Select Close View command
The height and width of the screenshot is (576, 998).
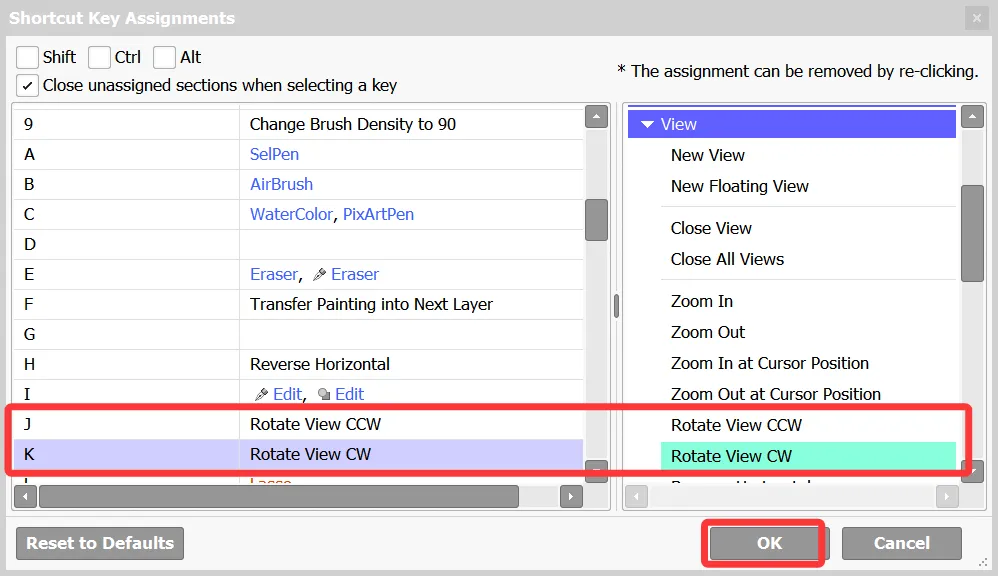711,228
